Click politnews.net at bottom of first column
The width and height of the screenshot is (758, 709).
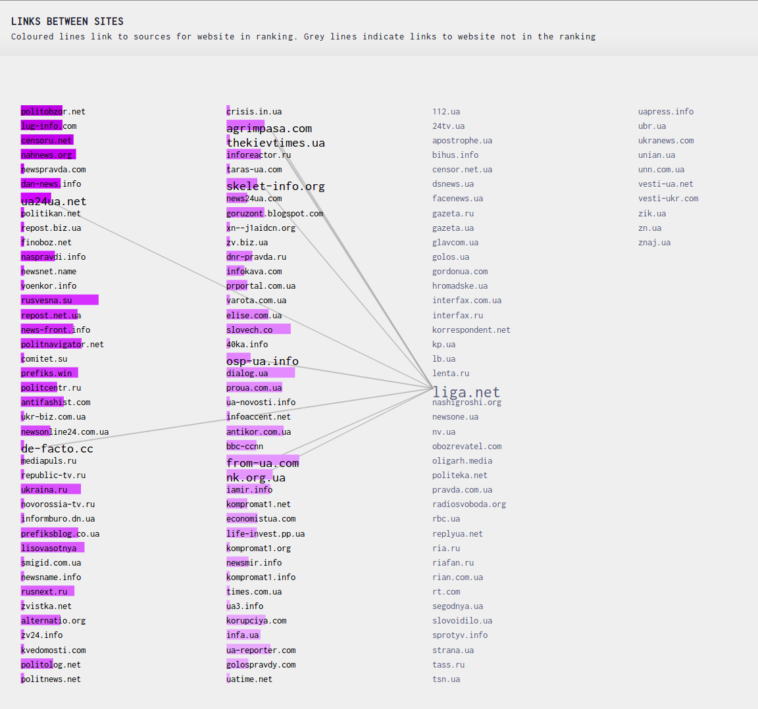51,679
